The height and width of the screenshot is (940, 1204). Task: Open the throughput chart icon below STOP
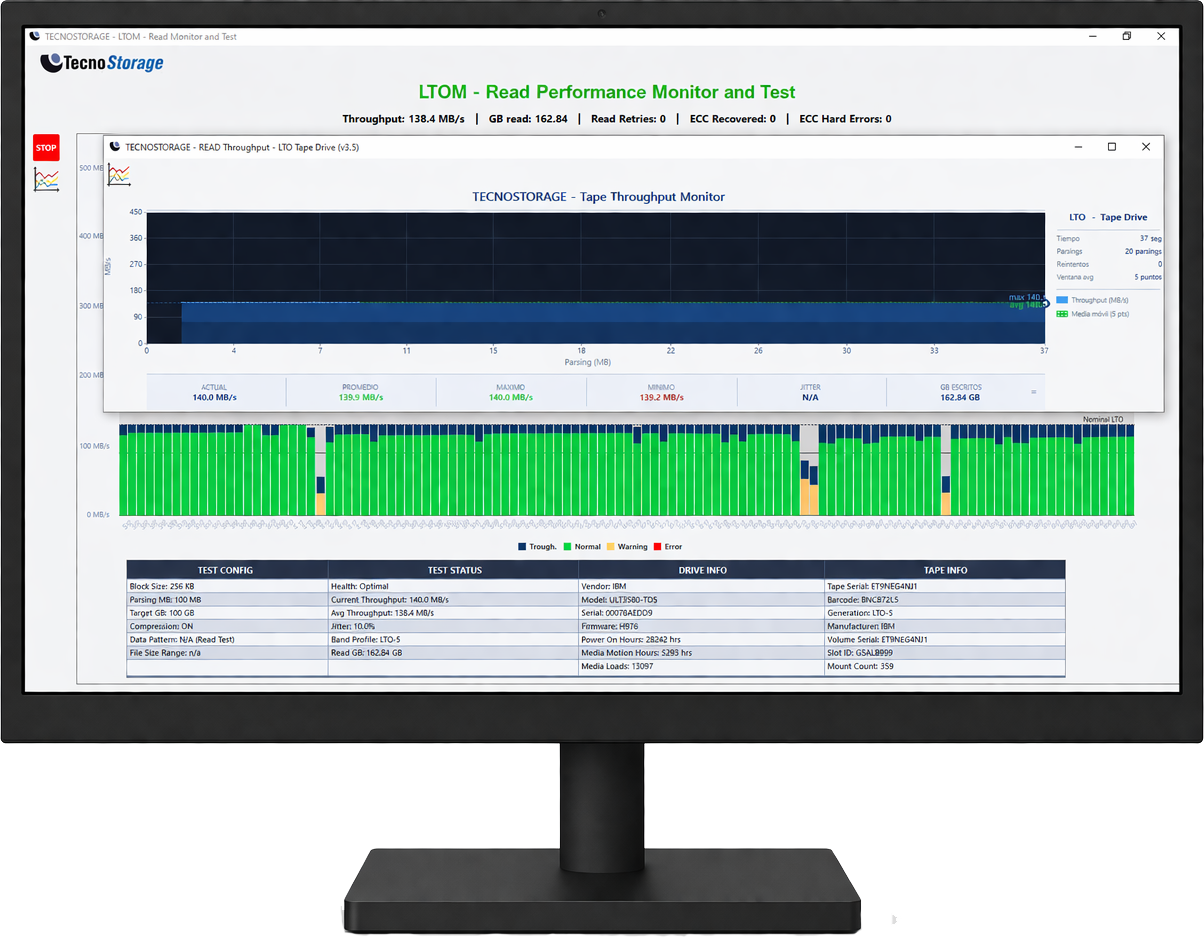tap(46, 180)
